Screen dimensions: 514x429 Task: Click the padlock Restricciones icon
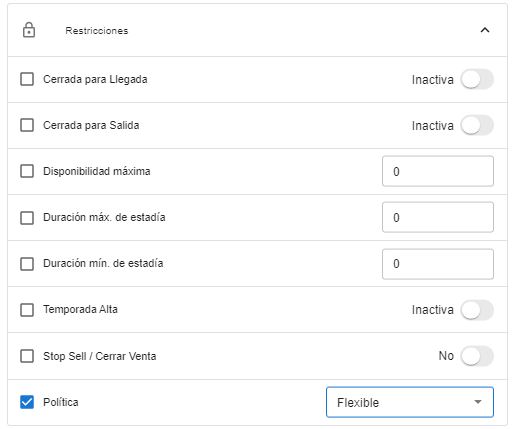click(x=29, y=30)
